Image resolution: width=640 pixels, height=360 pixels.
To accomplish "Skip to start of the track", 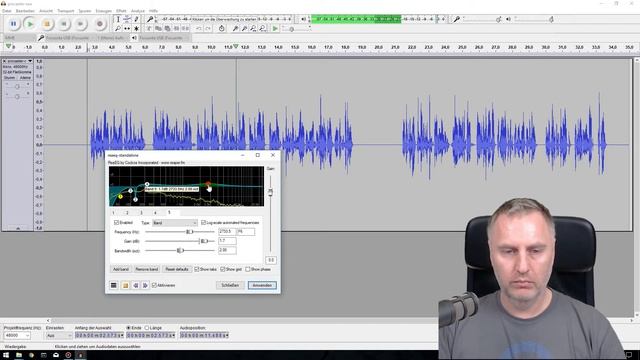I will pyautogui.click(x=64, y=24).
